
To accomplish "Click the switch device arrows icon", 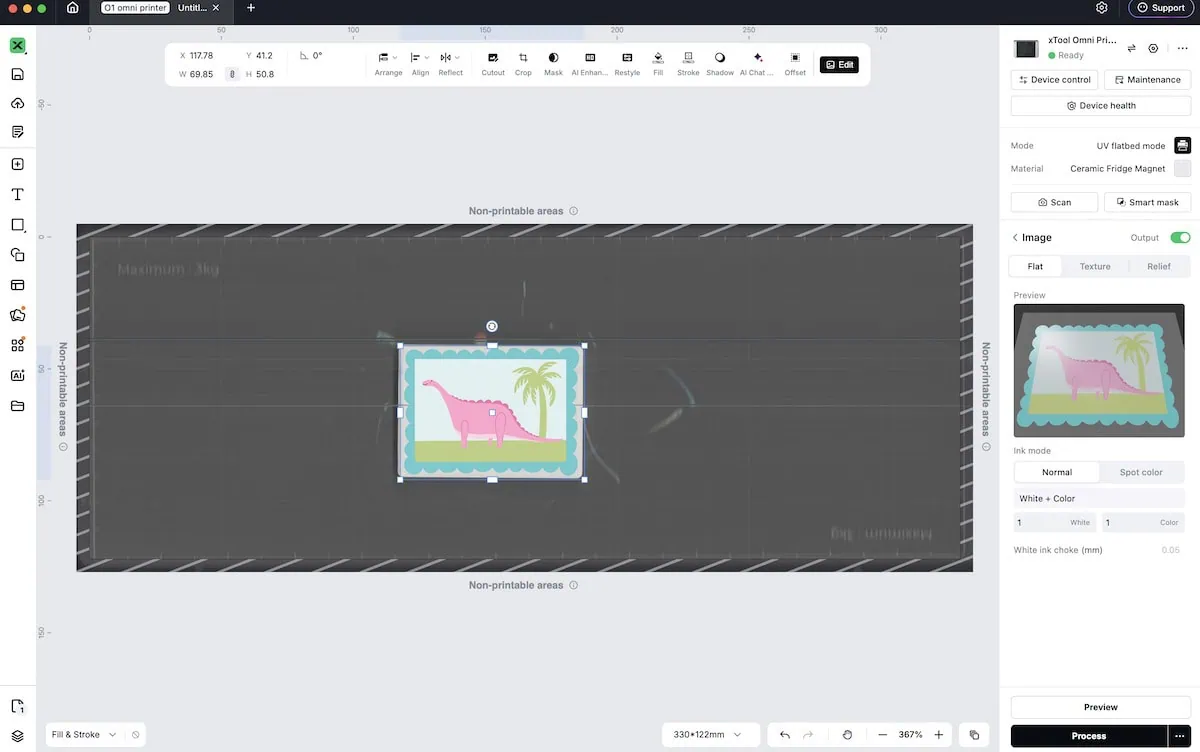I will [1131, 48].
